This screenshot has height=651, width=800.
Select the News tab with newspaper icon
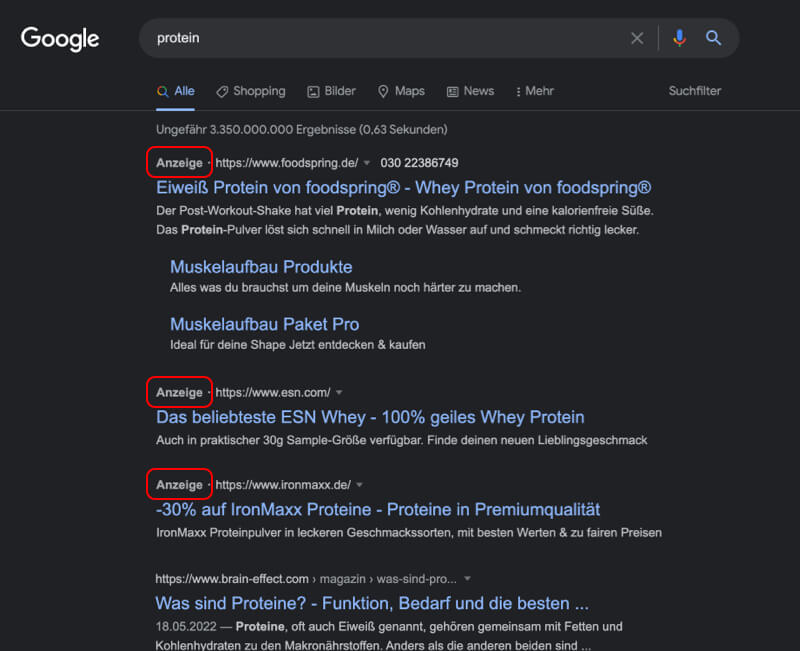pos(470,91)
